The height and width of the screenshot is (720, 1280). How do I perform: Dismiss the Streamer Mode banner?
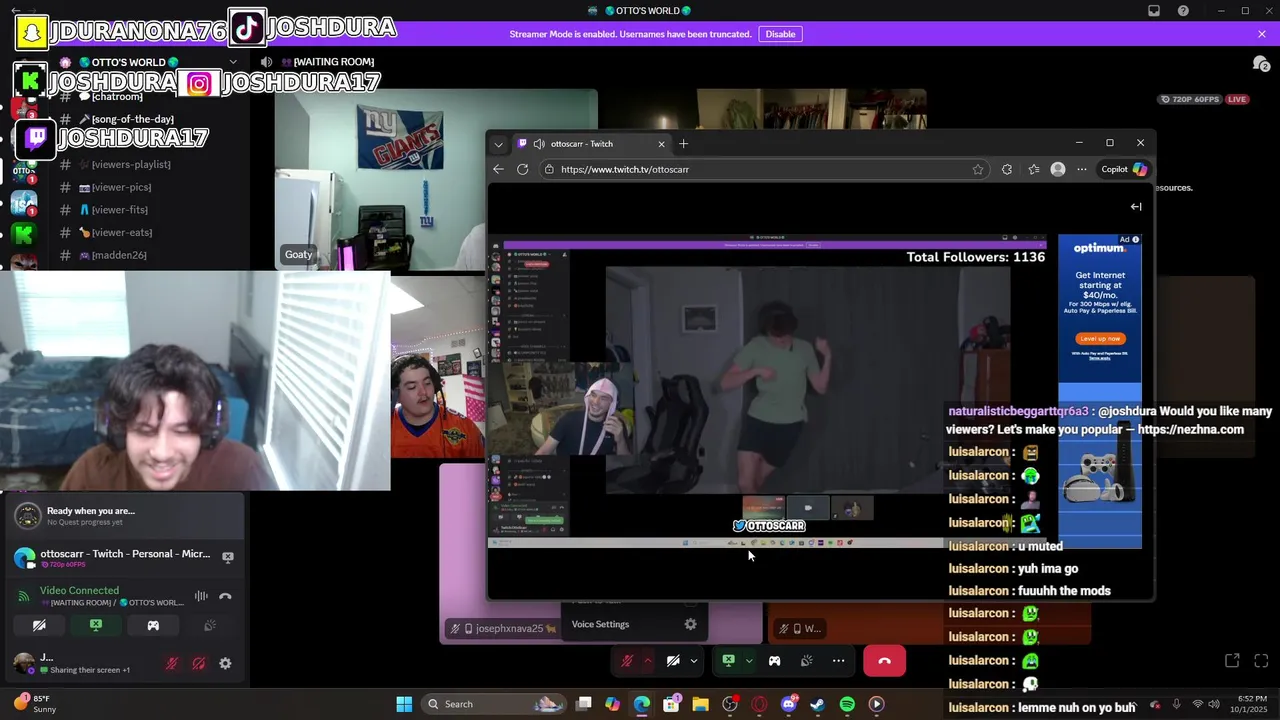1262,34
